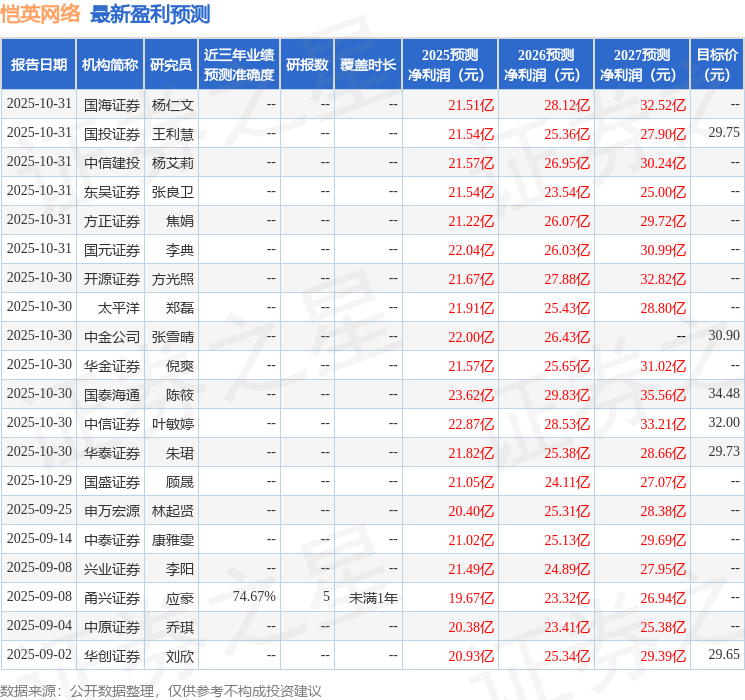Image resolution: width=745 pixels, height=700 pixels.
Task: Click the 近三年业绩预测准确度 column header
Action: pyautogui.click(x=239, y=65)
